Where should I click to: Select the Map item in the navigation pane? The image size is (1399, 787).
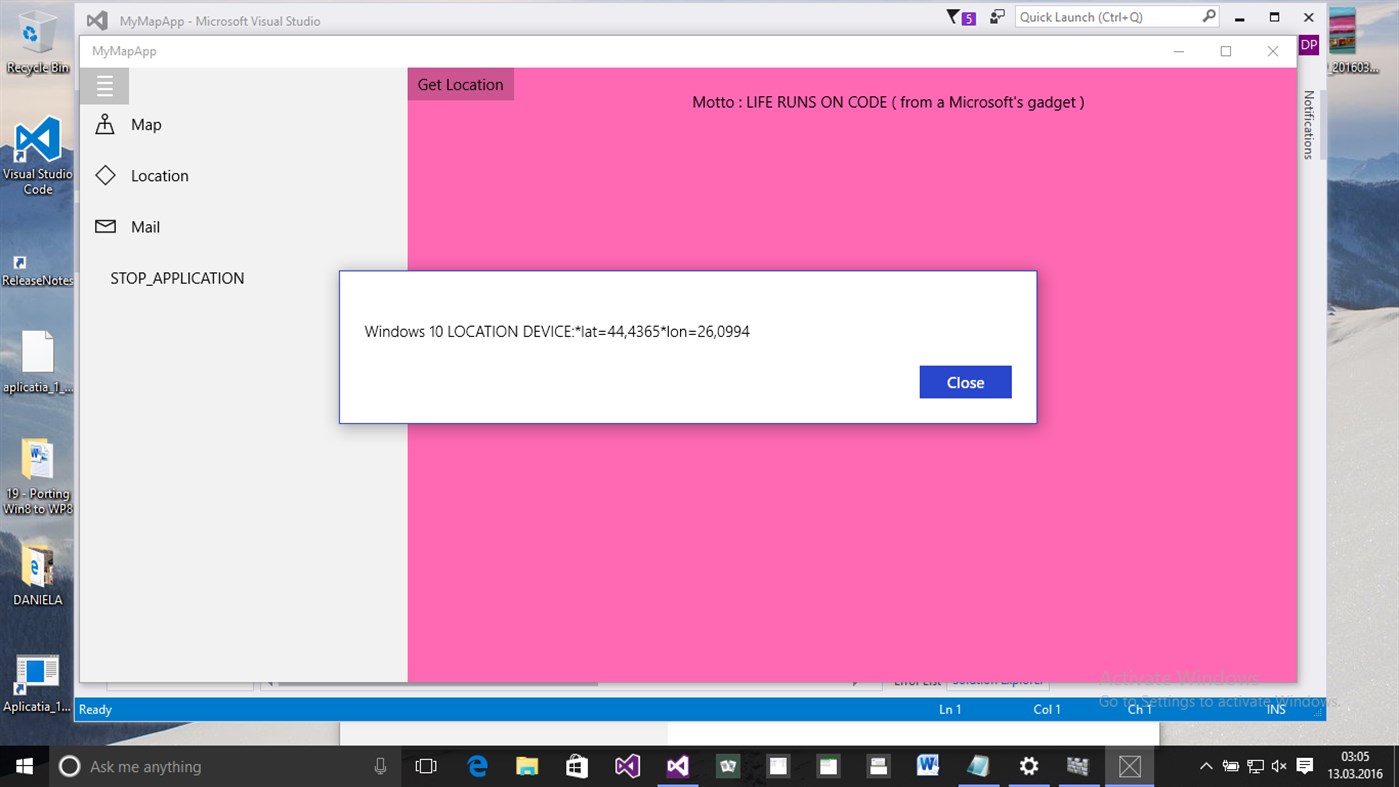coord(146,124)
